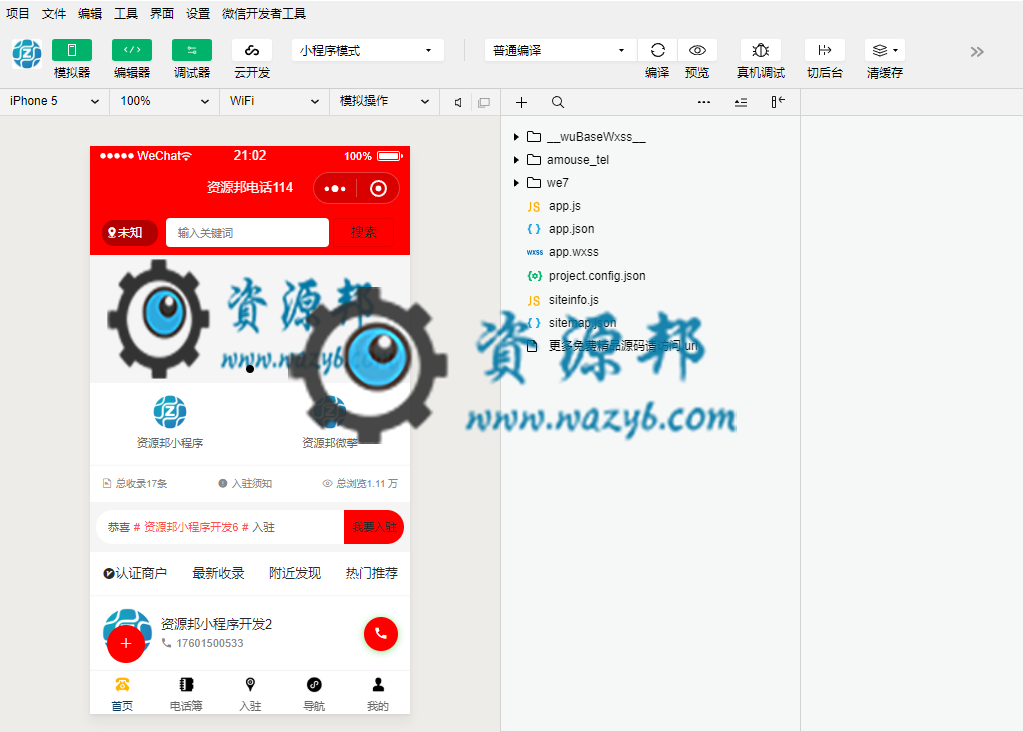Click the 资源邦小程序开发2 listing title
The image size is (1023, 732).
click(217, 624)
